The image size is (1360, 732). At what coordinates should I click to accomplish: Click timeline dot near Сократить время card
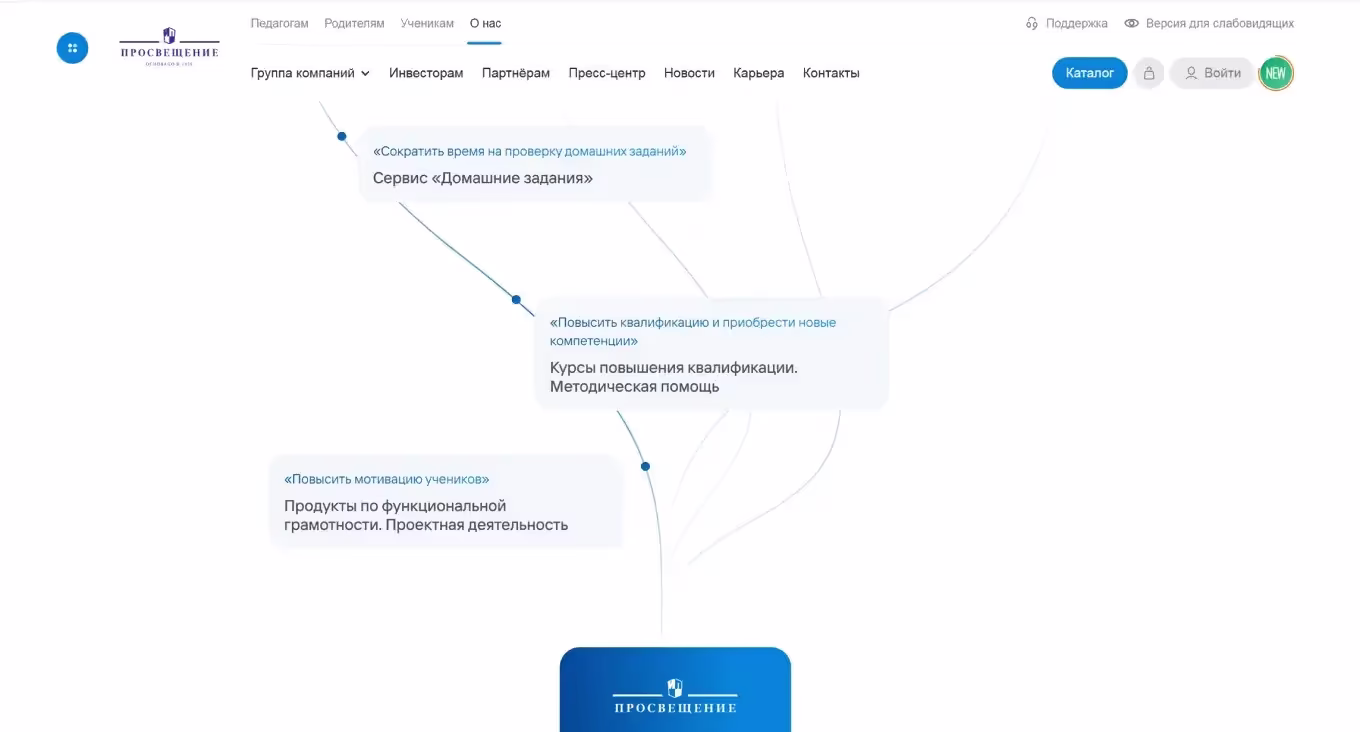click(341, 136)
